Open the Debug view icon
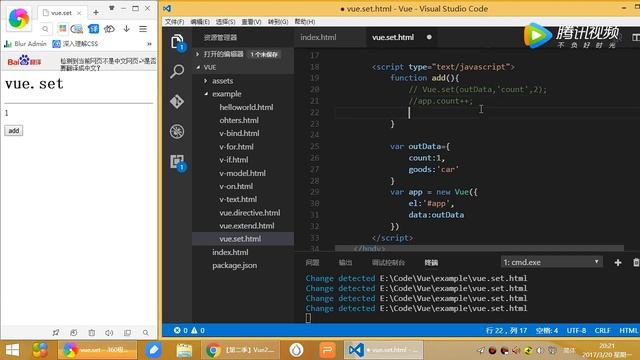This screenshot has width=640, height=360. 177,131
